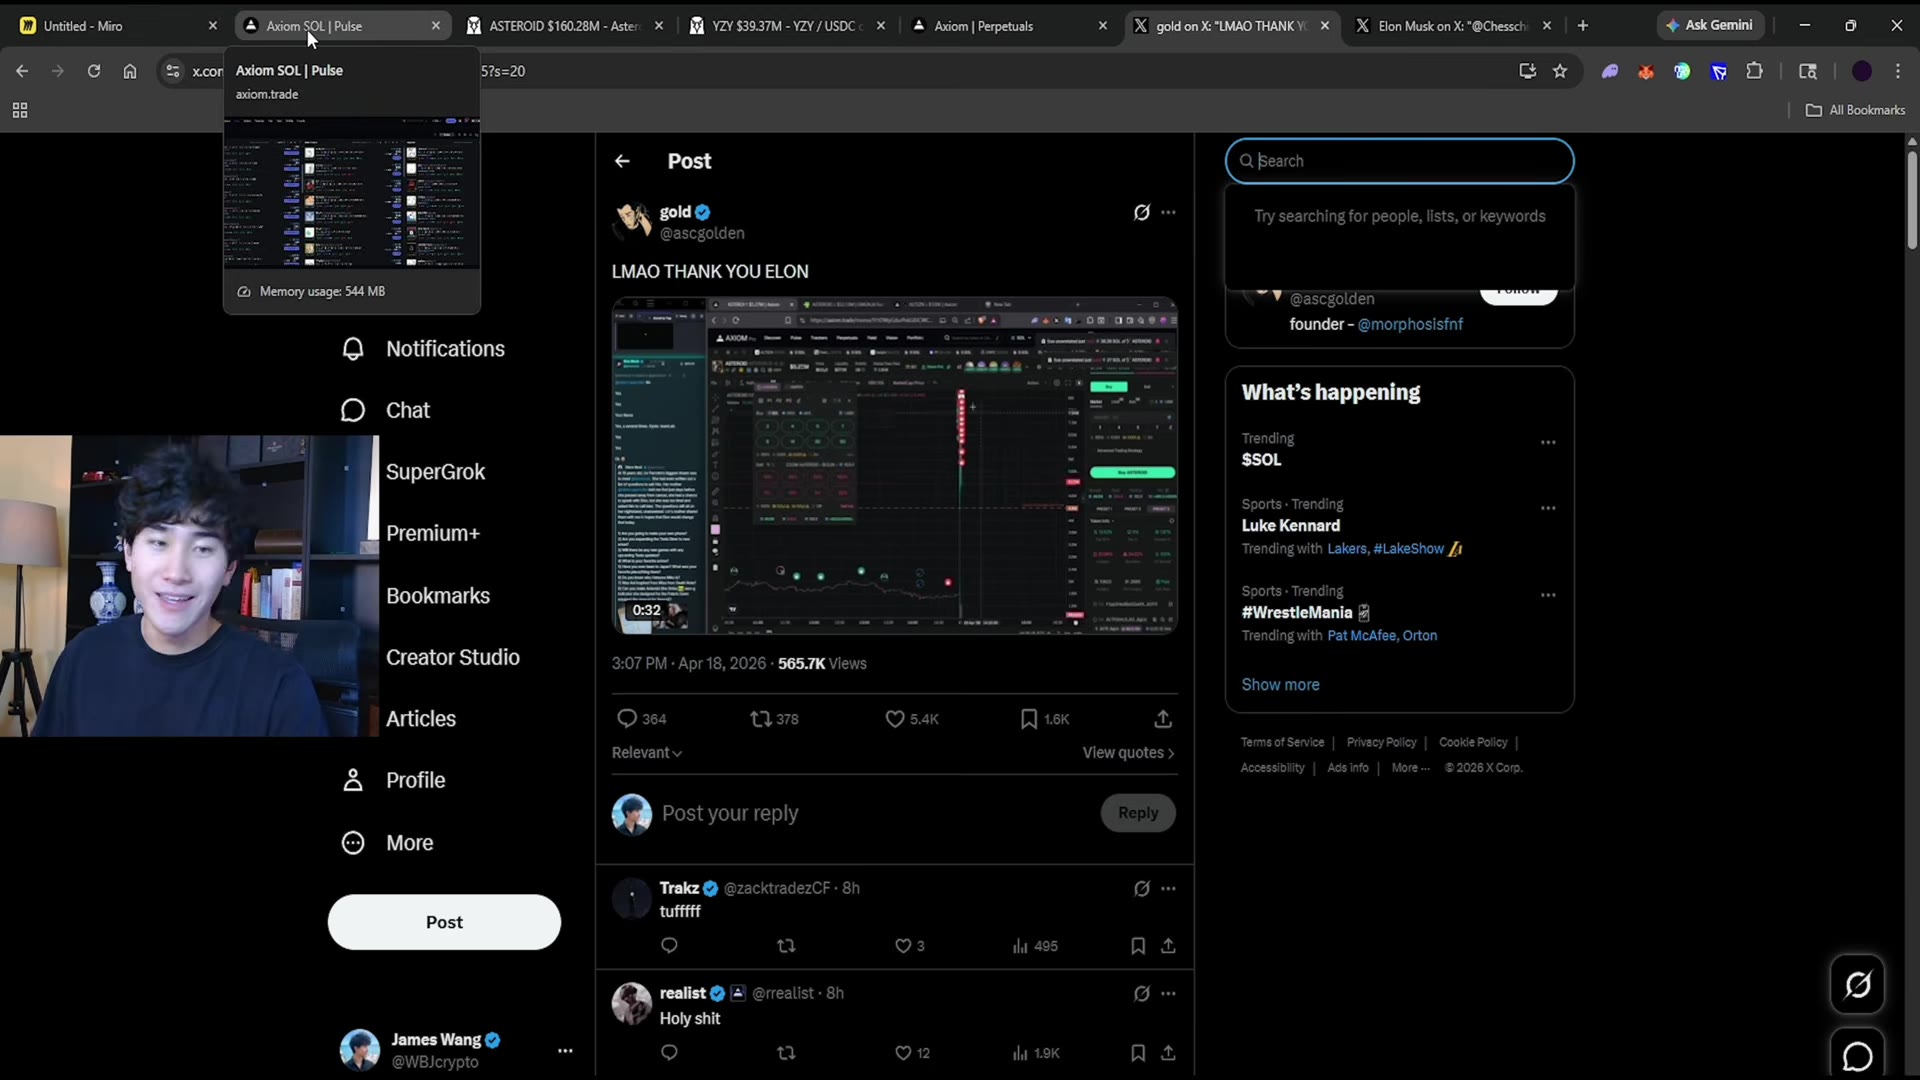Open the Relevant replies sort dropdown
The width and height of the screenshot is (1920, 1080).
[x=647, y=753]
